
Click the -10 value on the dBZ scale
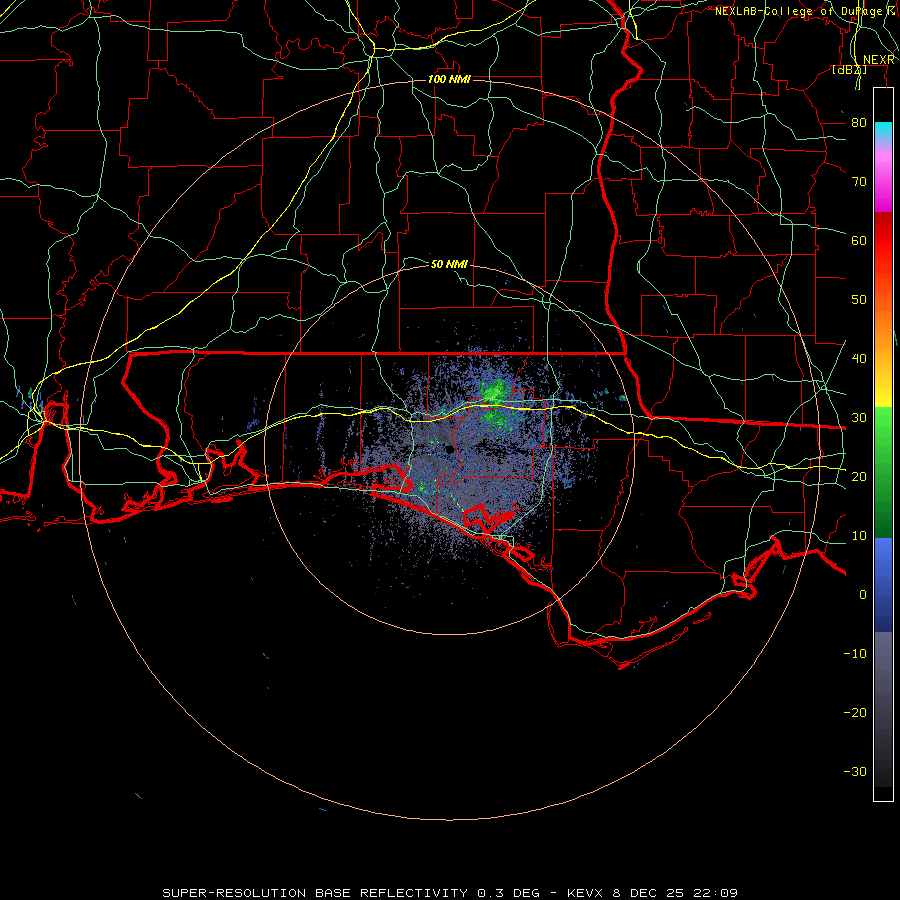tap(855, 654)
